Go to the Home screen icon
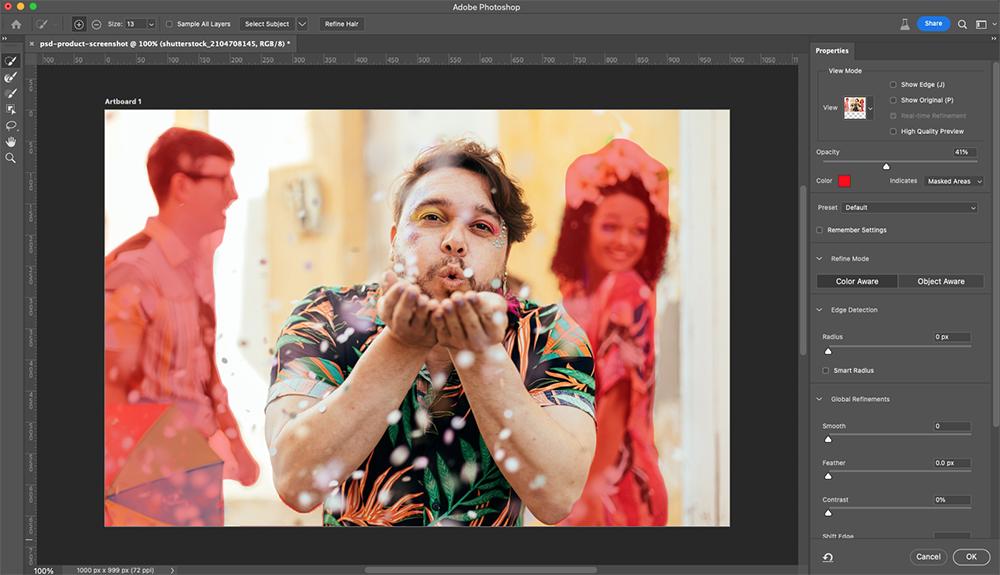The height and width of the screenshot is (575, 1000). click(16, 24)
